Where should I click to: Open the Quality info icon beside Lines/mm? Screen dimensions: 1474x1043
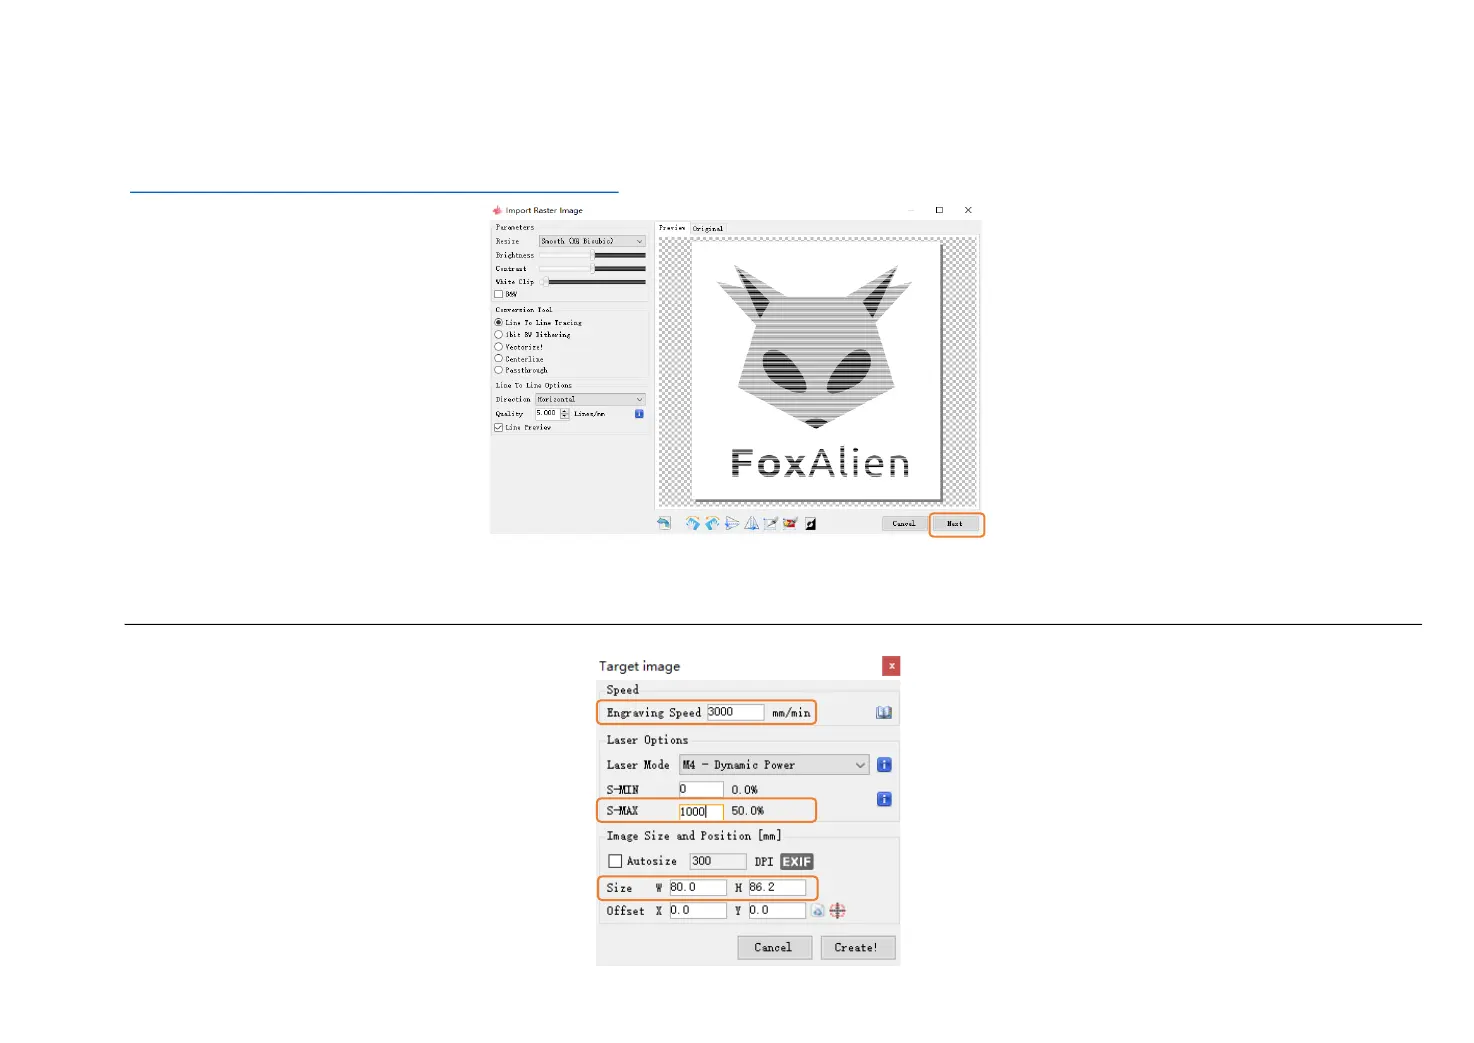point(639,414)
